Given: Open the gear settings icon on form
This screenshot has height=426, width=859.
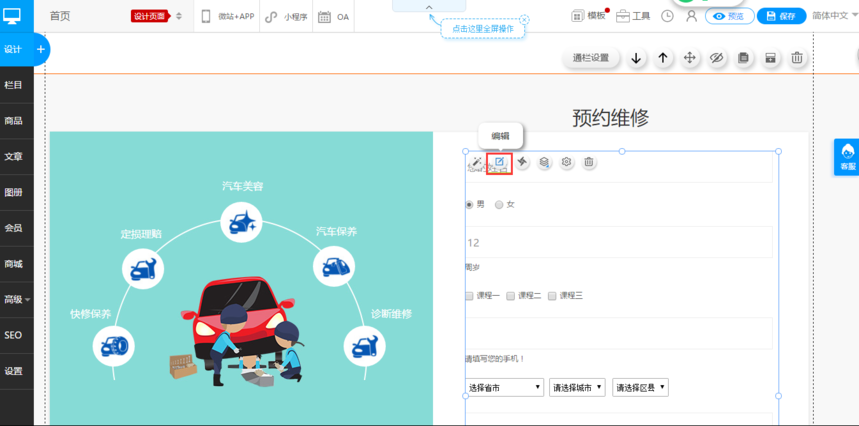Looking at the screenshot, I should [567, 162].
